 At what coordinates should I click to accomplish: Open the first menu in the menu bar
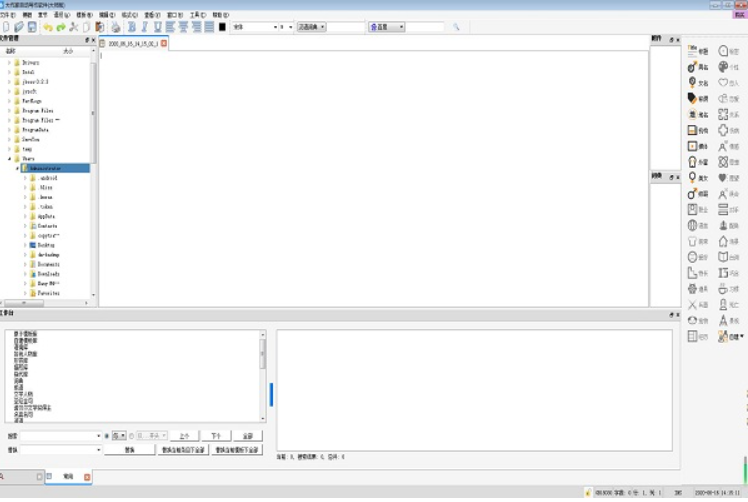click(x=7, y=15)
